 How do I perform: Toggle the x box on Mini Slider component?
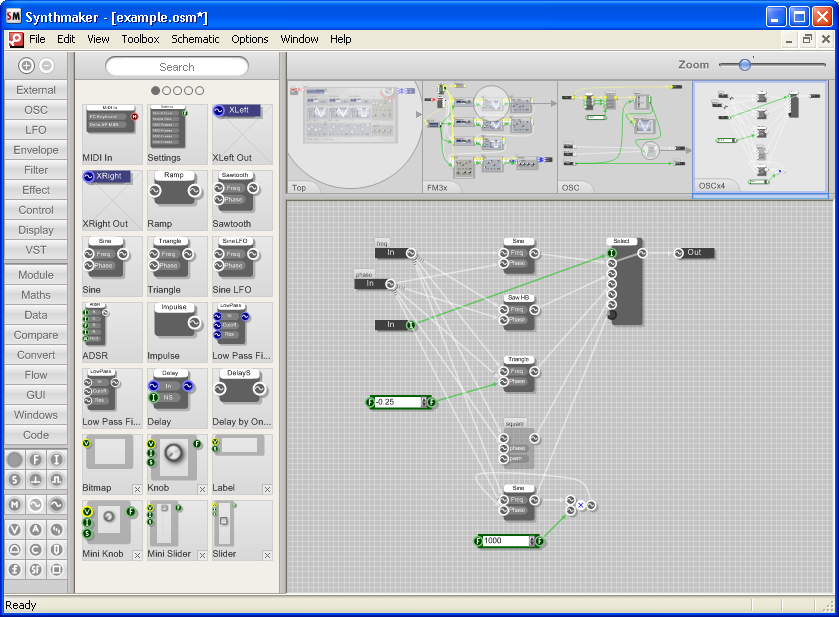tap(202, 555)
